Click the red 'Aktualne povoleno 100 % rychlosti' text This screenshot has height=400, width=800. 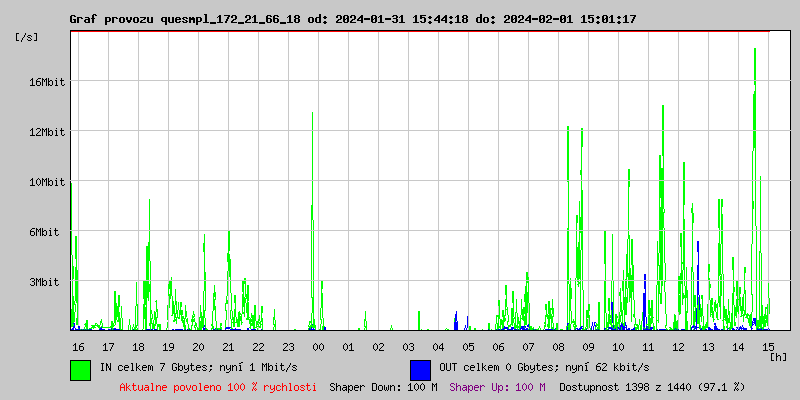[217, 387]
